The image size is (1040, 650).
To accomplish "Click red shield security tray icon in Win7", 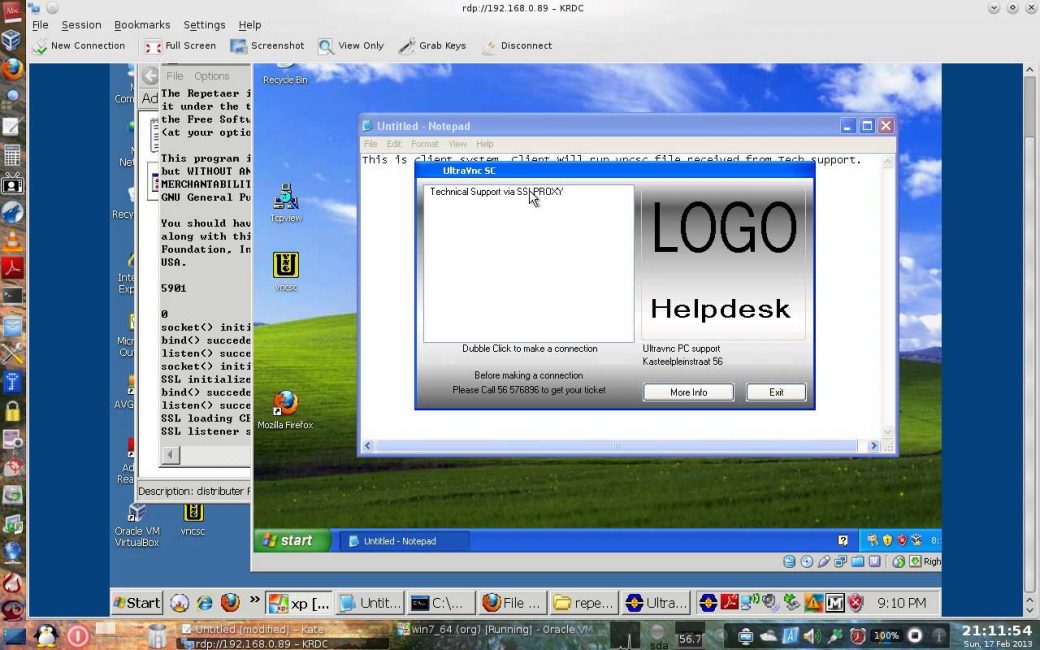I will coord(856,602).
